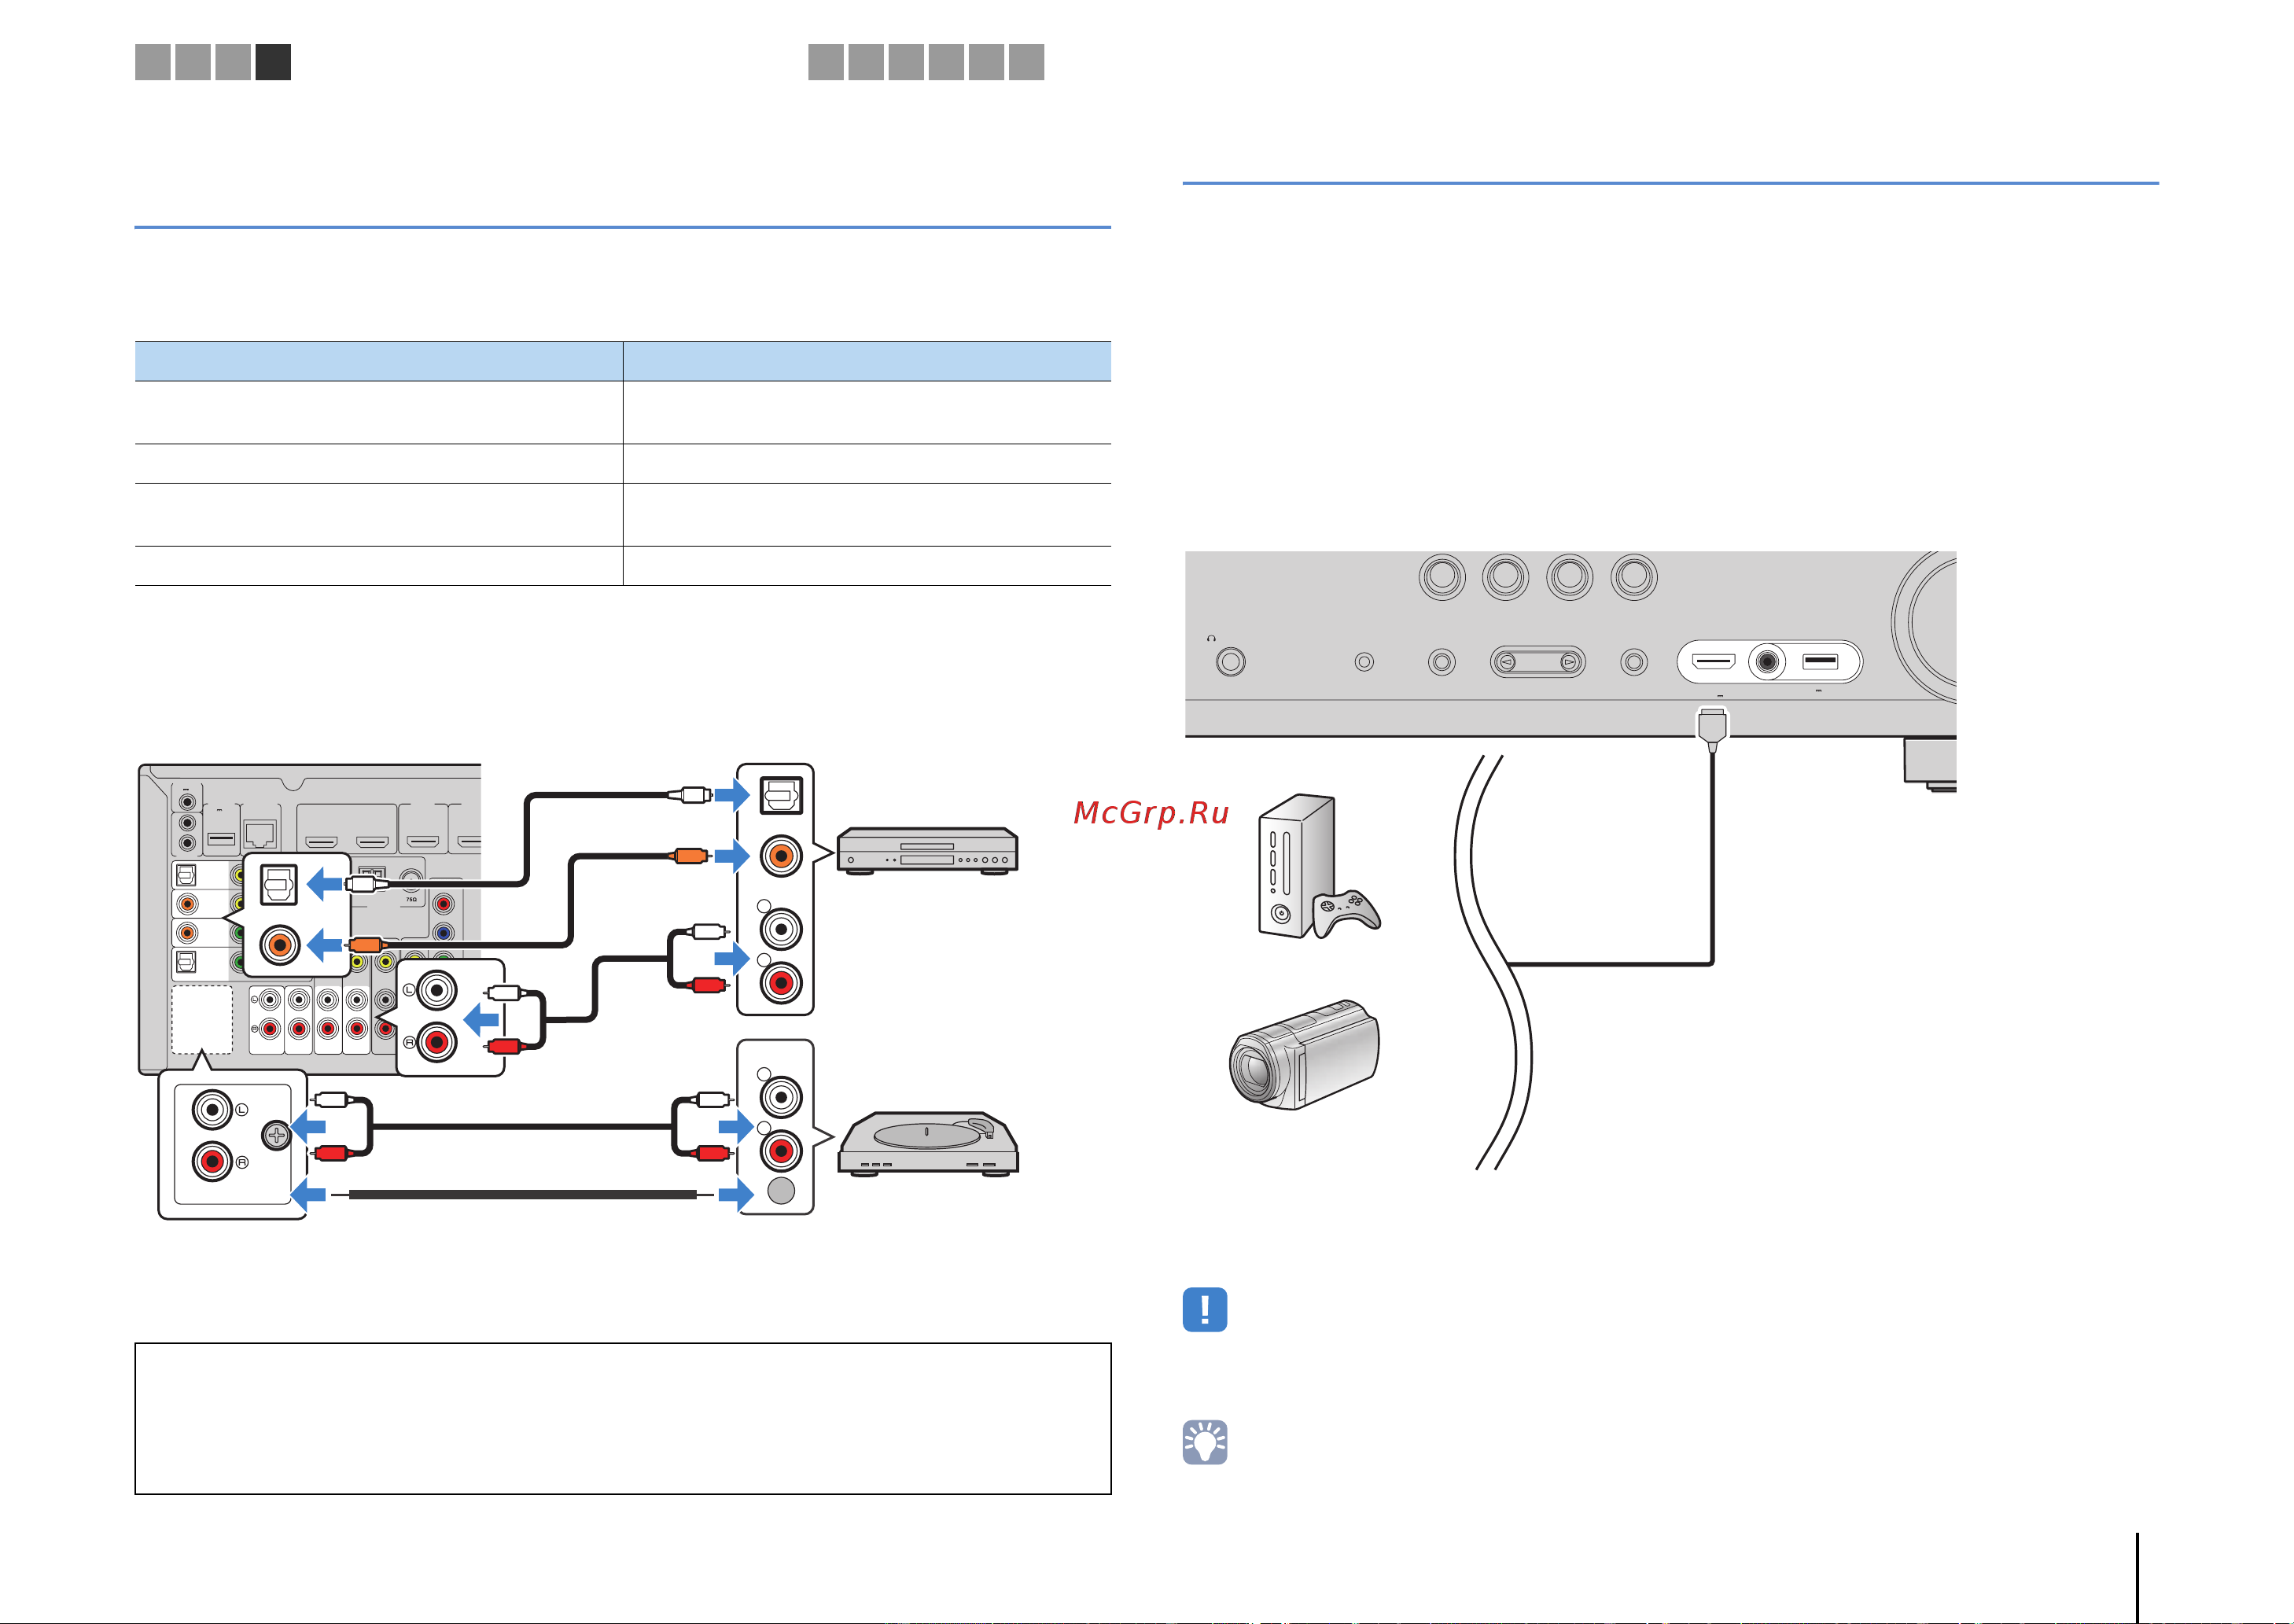Click the ground screw terminal beside the phono jacks
The height and width of the screenshot is (1624, 2294).
pyautogui.click(x=276, y=1135)
